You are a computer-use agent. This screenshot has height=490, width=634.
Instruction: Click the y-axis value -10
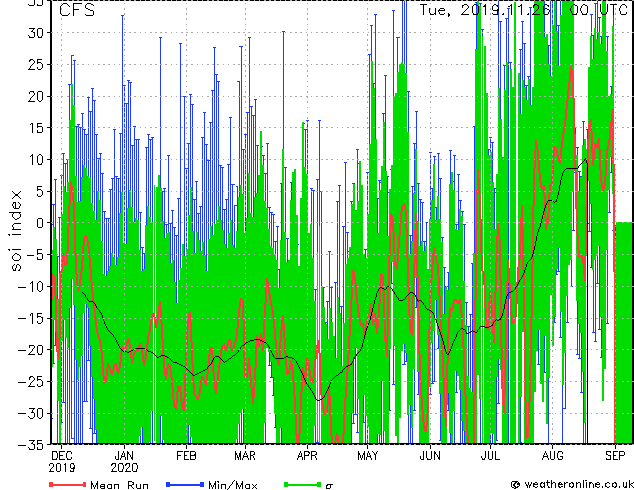pos(32,286)
